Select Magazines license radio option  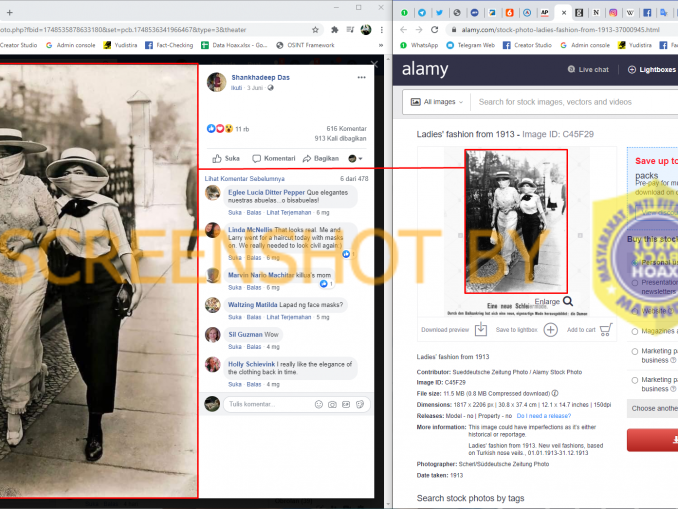click(635, 331)
